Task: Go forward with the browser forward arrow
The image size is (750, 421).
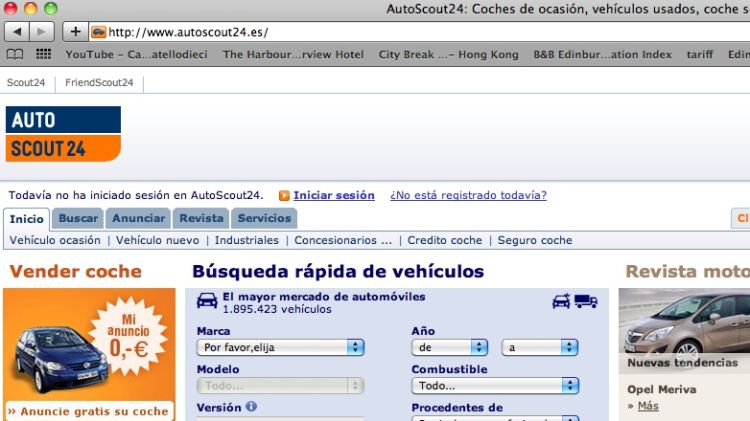Action: click(42, 32)
